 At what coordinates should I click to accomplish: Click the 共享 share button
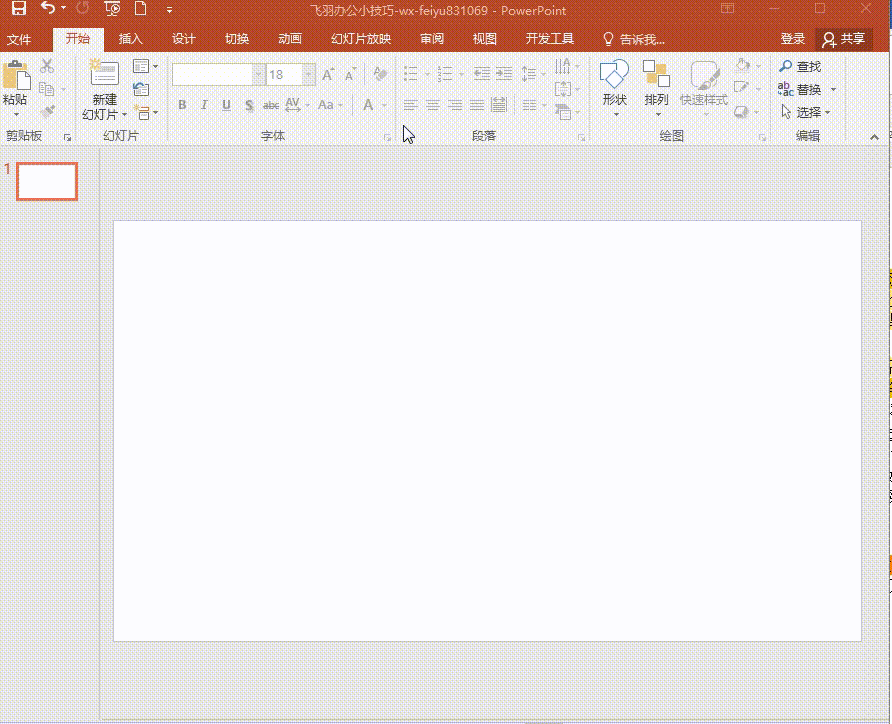pyautogui.click(x=844, y=39)
